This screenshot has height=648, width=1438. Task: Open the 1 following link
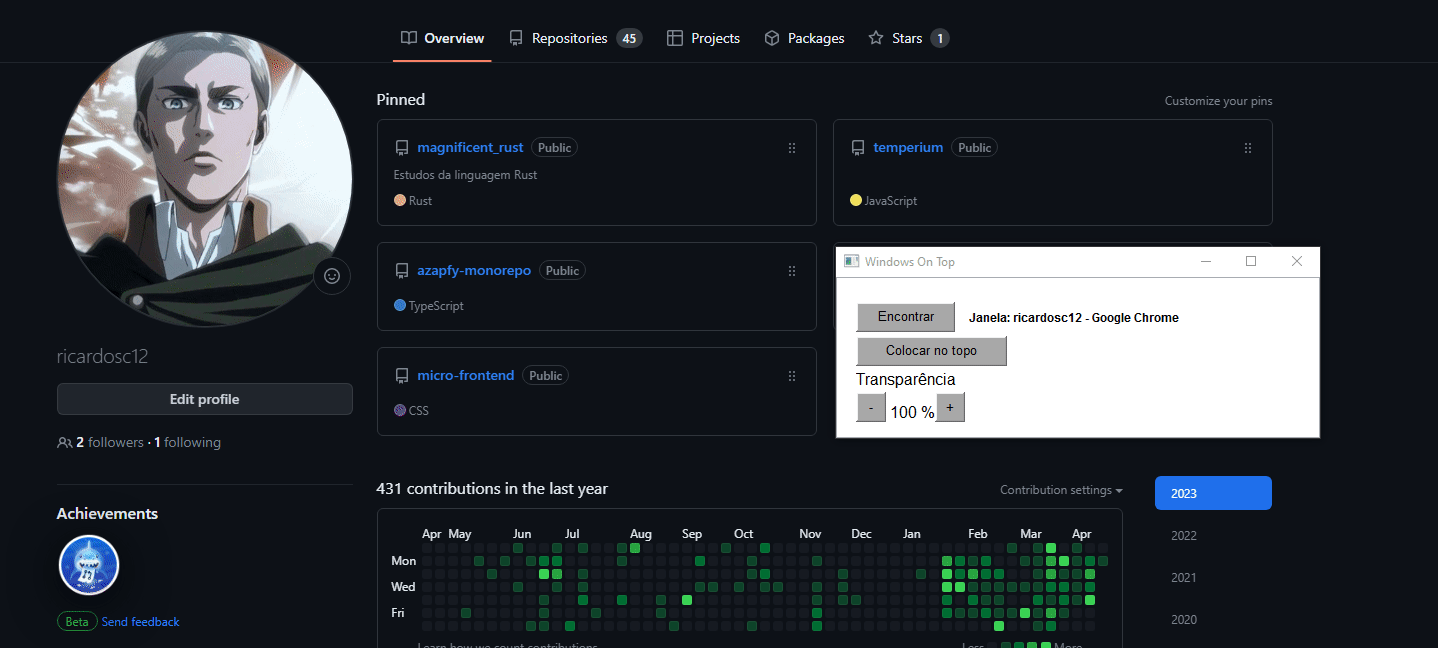point(187,442)
